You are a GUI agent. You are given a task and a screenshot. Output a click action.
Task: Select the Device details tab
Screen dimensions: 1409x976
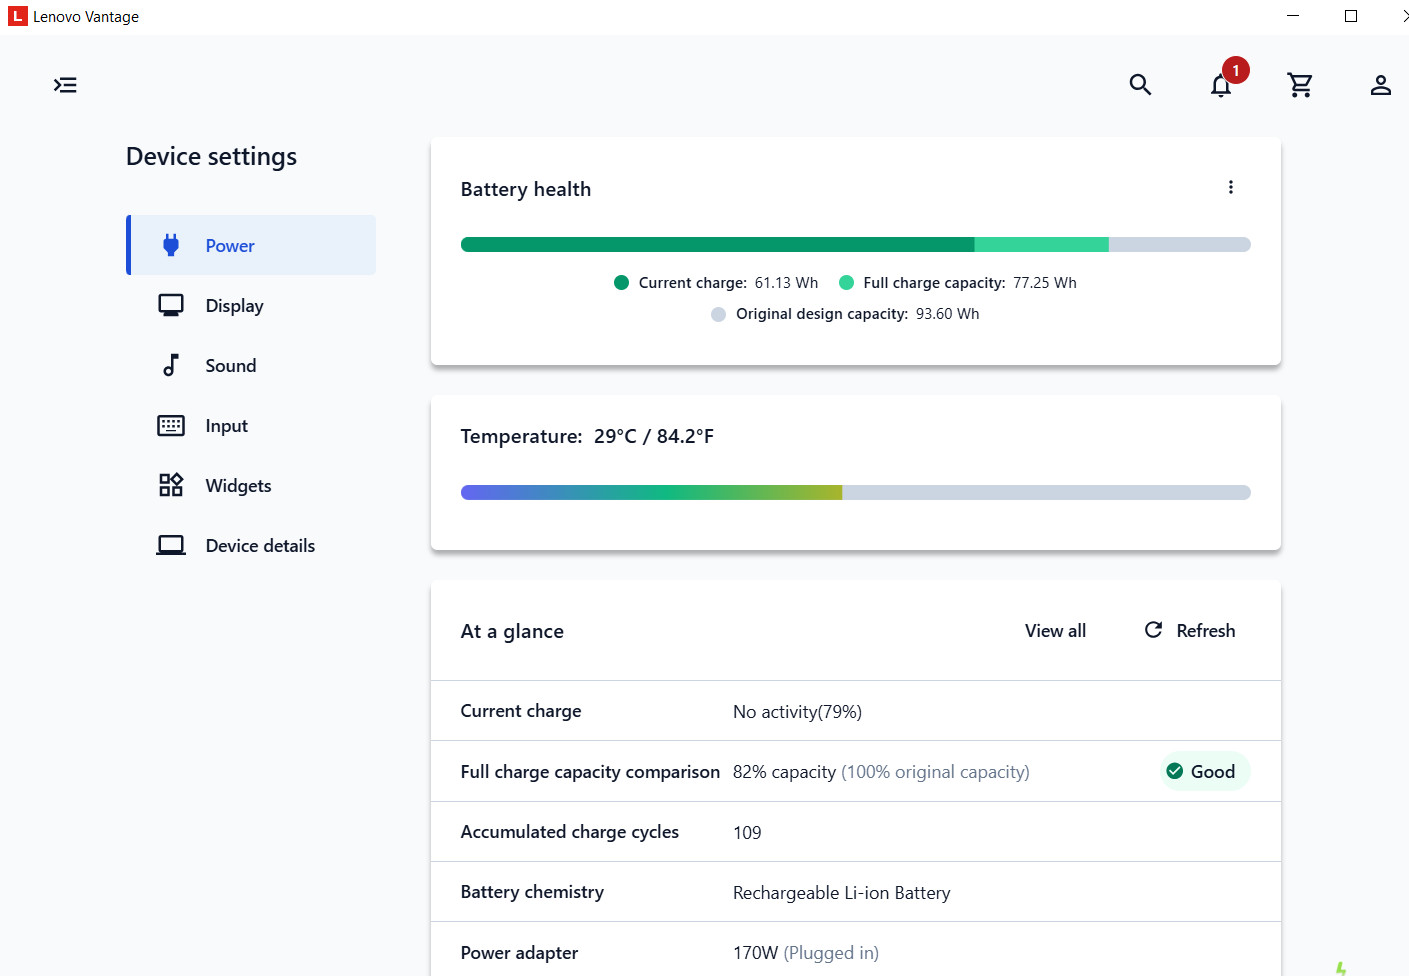pyautogui.click(x=251, y=545)
